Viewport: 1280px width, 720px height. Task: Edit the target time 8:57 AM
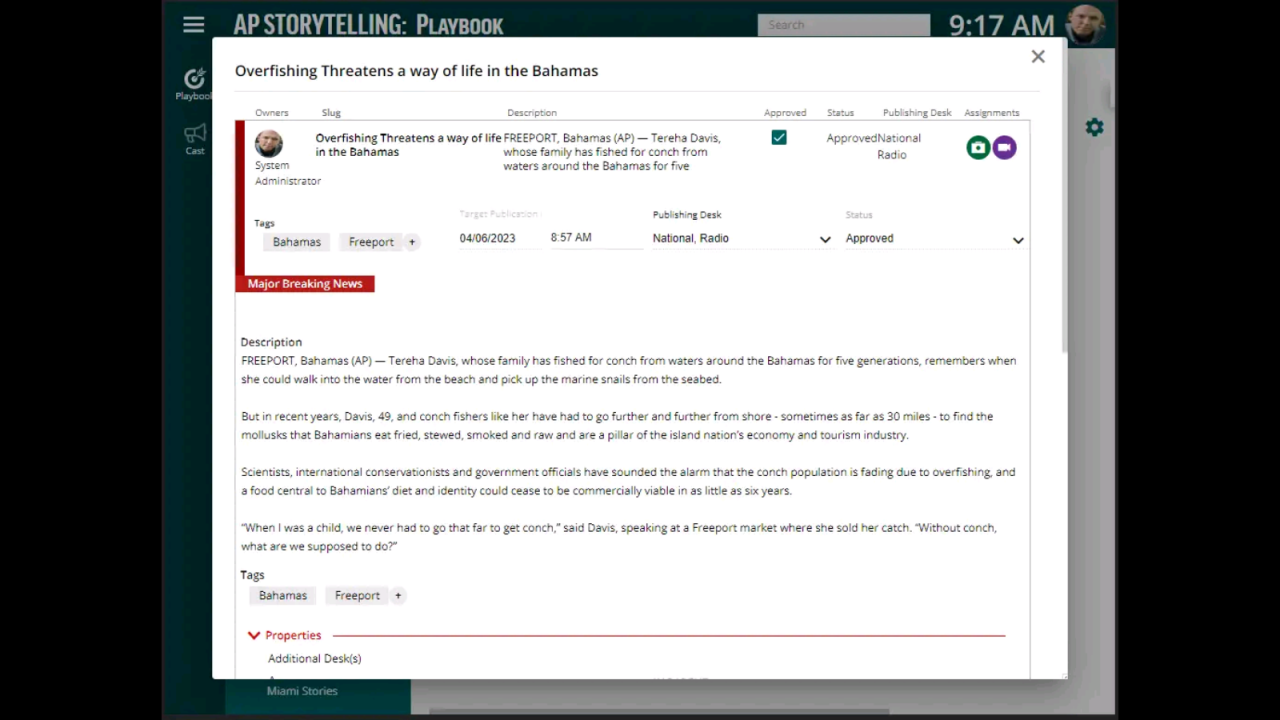pos(571,238)
